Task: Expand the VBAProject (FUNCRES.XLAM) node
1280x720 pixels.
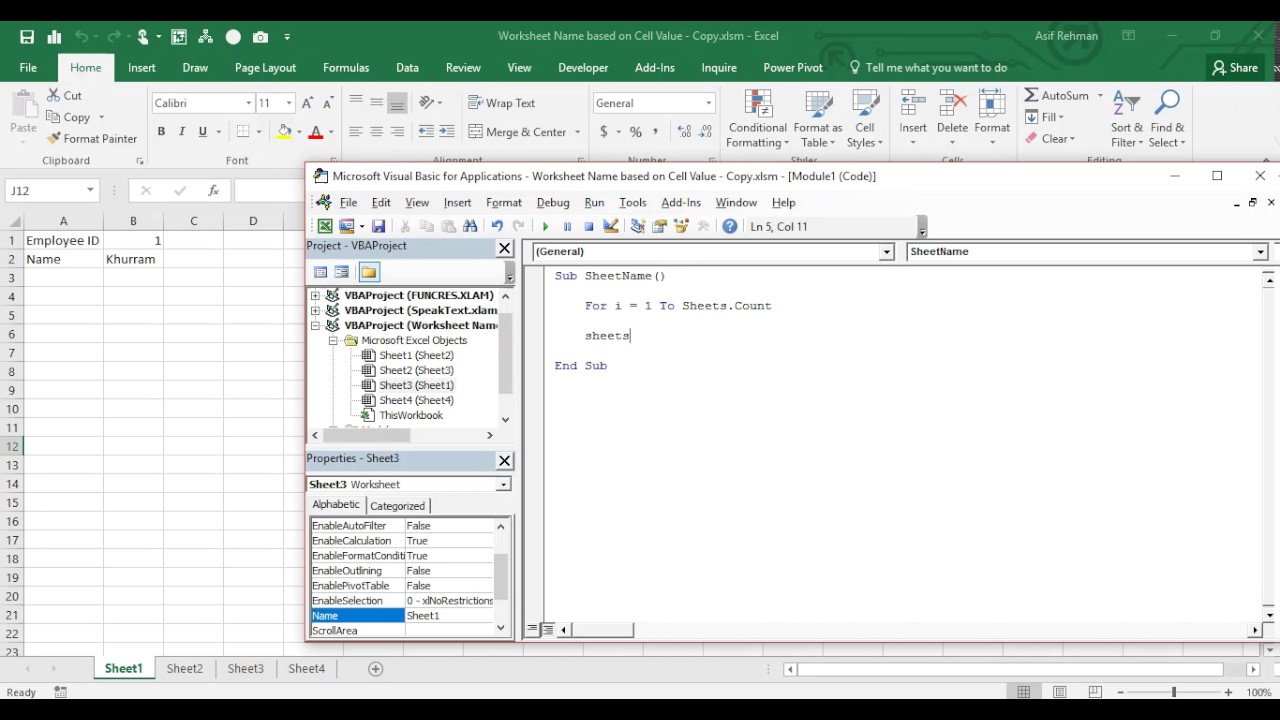Action: [316, 296]
